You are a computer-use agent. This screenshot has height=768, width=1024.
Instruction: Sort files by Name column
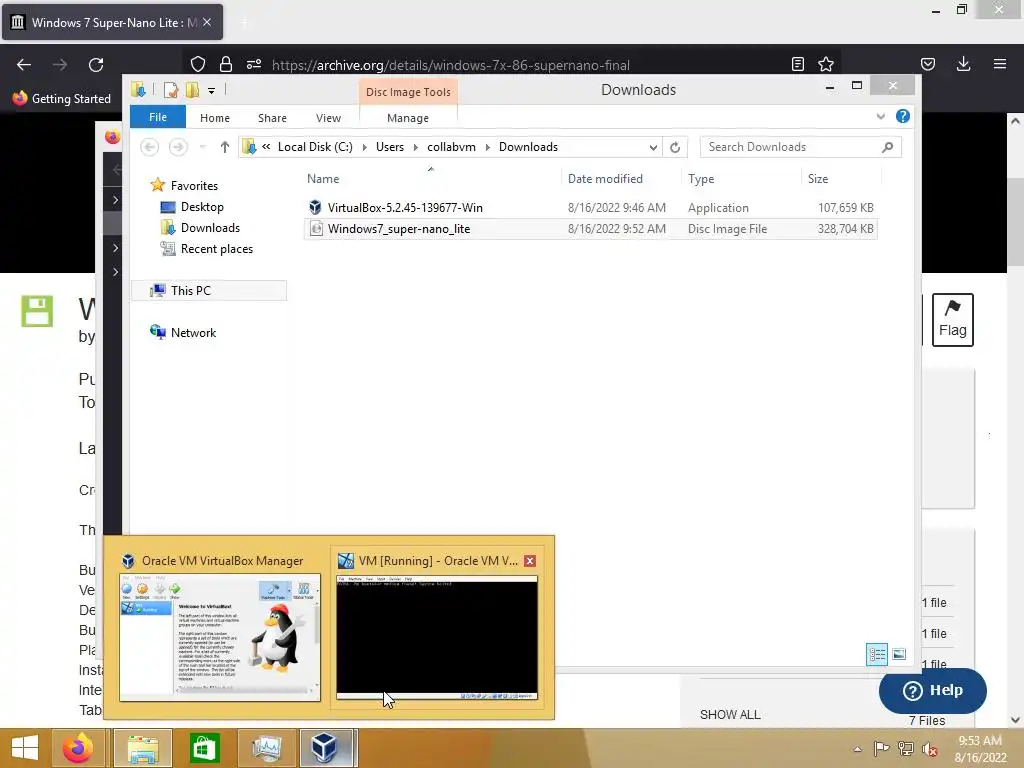[432, 179]
